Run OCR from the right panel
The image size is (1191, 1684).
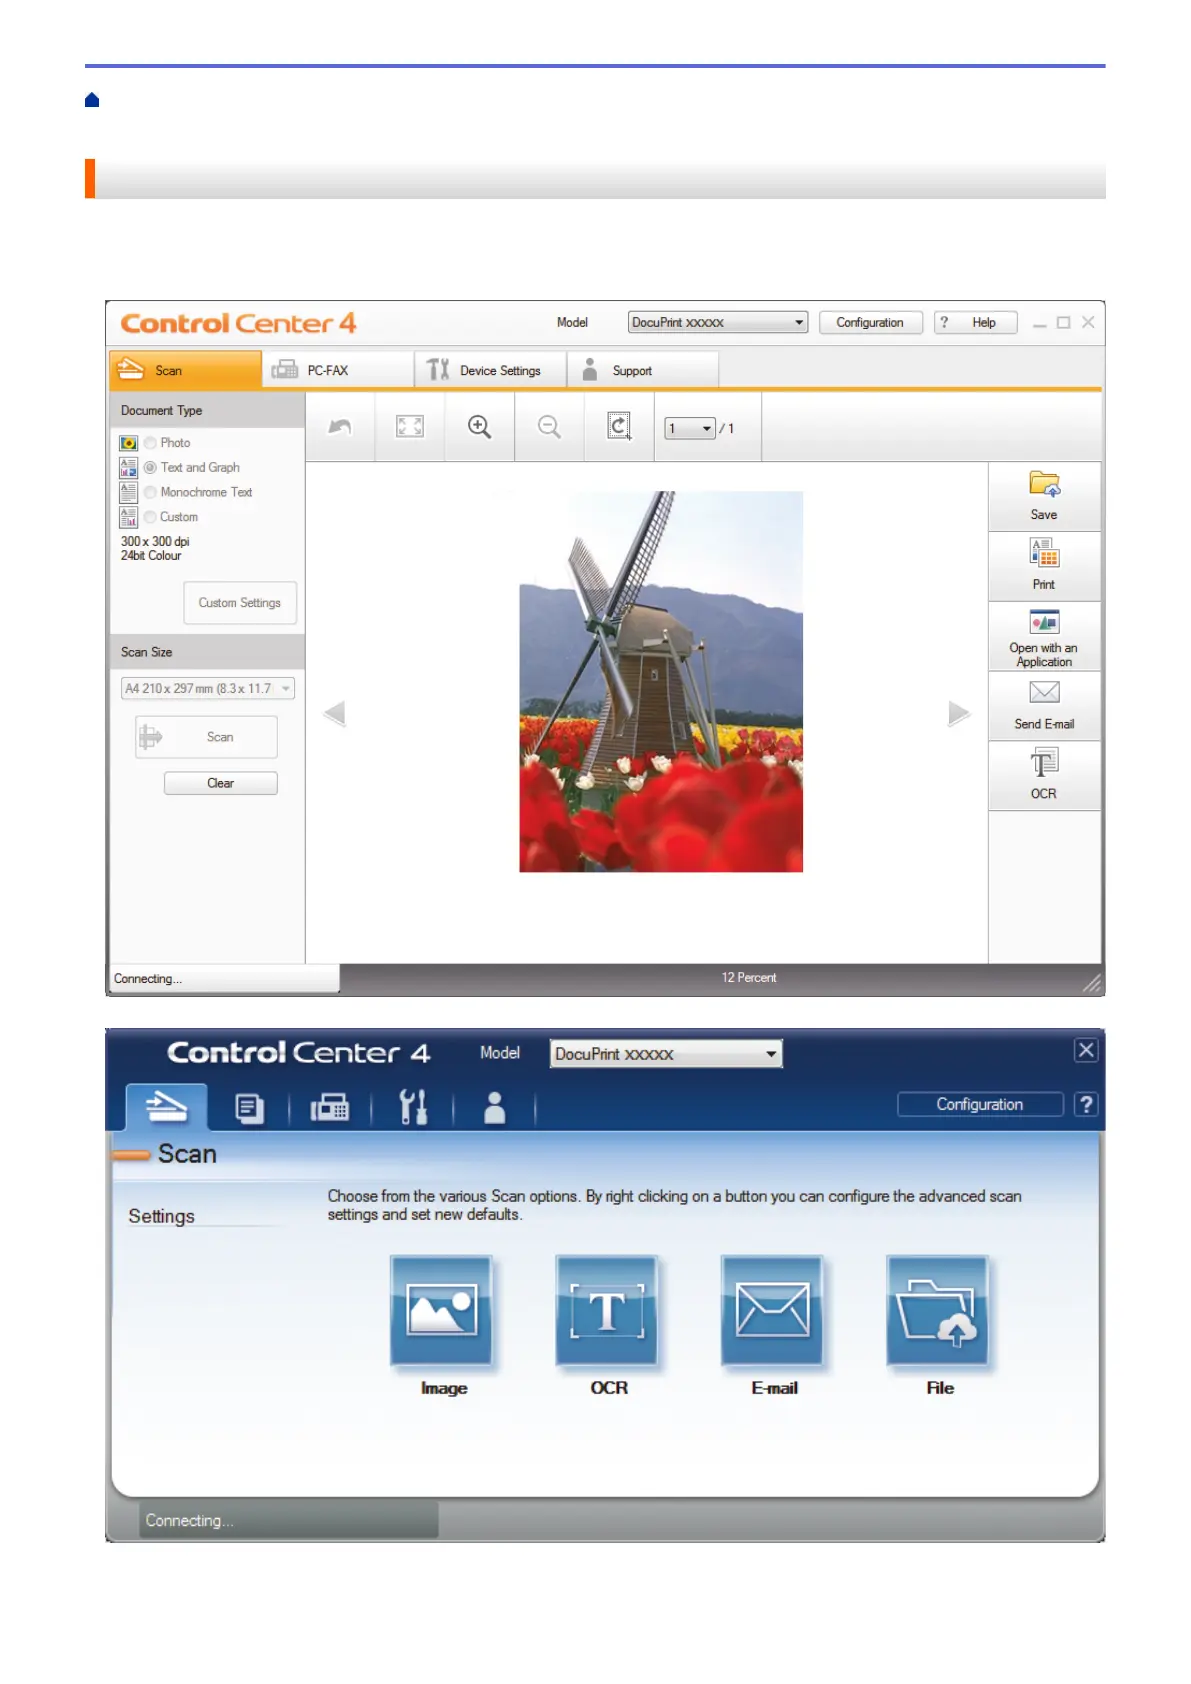(x=1044, y=776)
